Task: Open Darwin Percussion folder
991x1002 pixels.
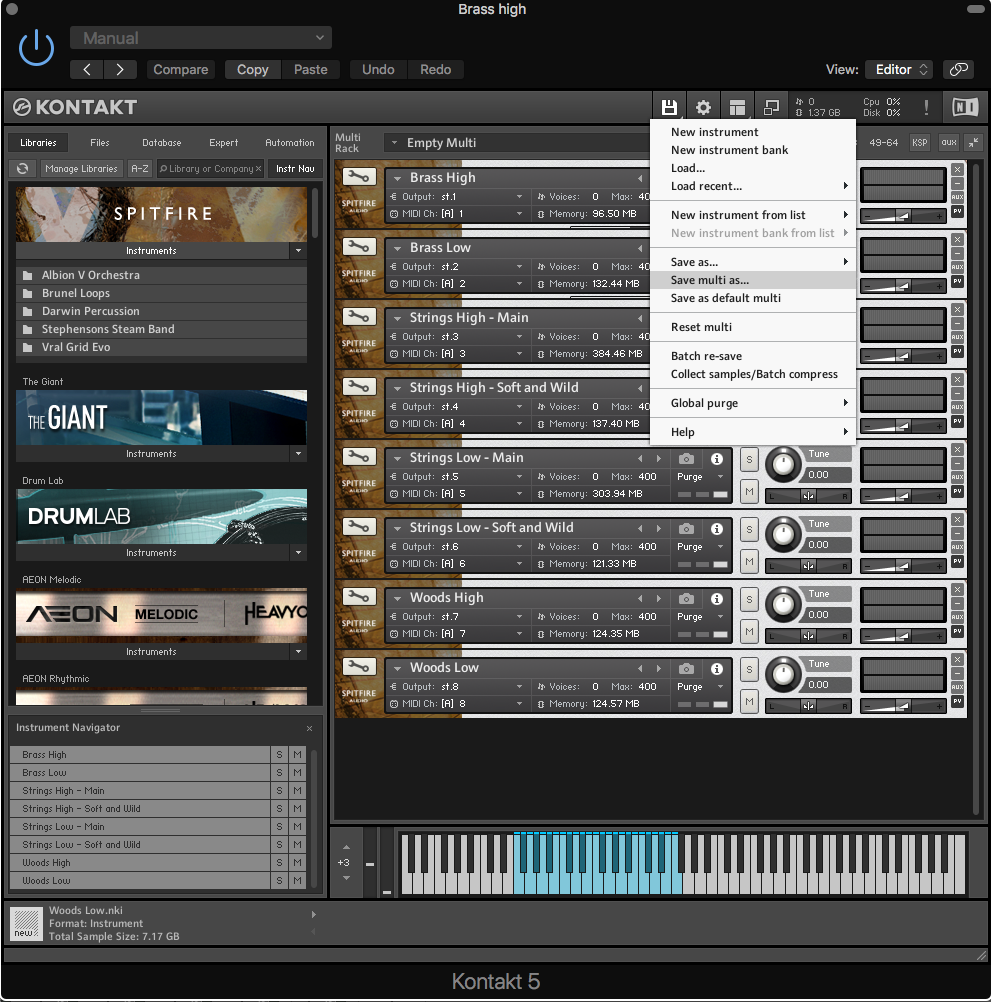Action: click(x=161, y=311)
